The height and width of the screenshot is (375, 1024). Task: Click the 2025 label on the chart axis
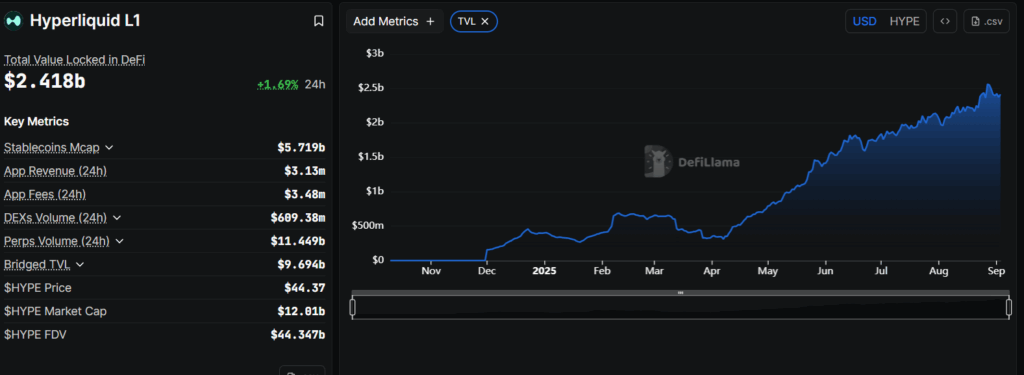click(544, 270)
